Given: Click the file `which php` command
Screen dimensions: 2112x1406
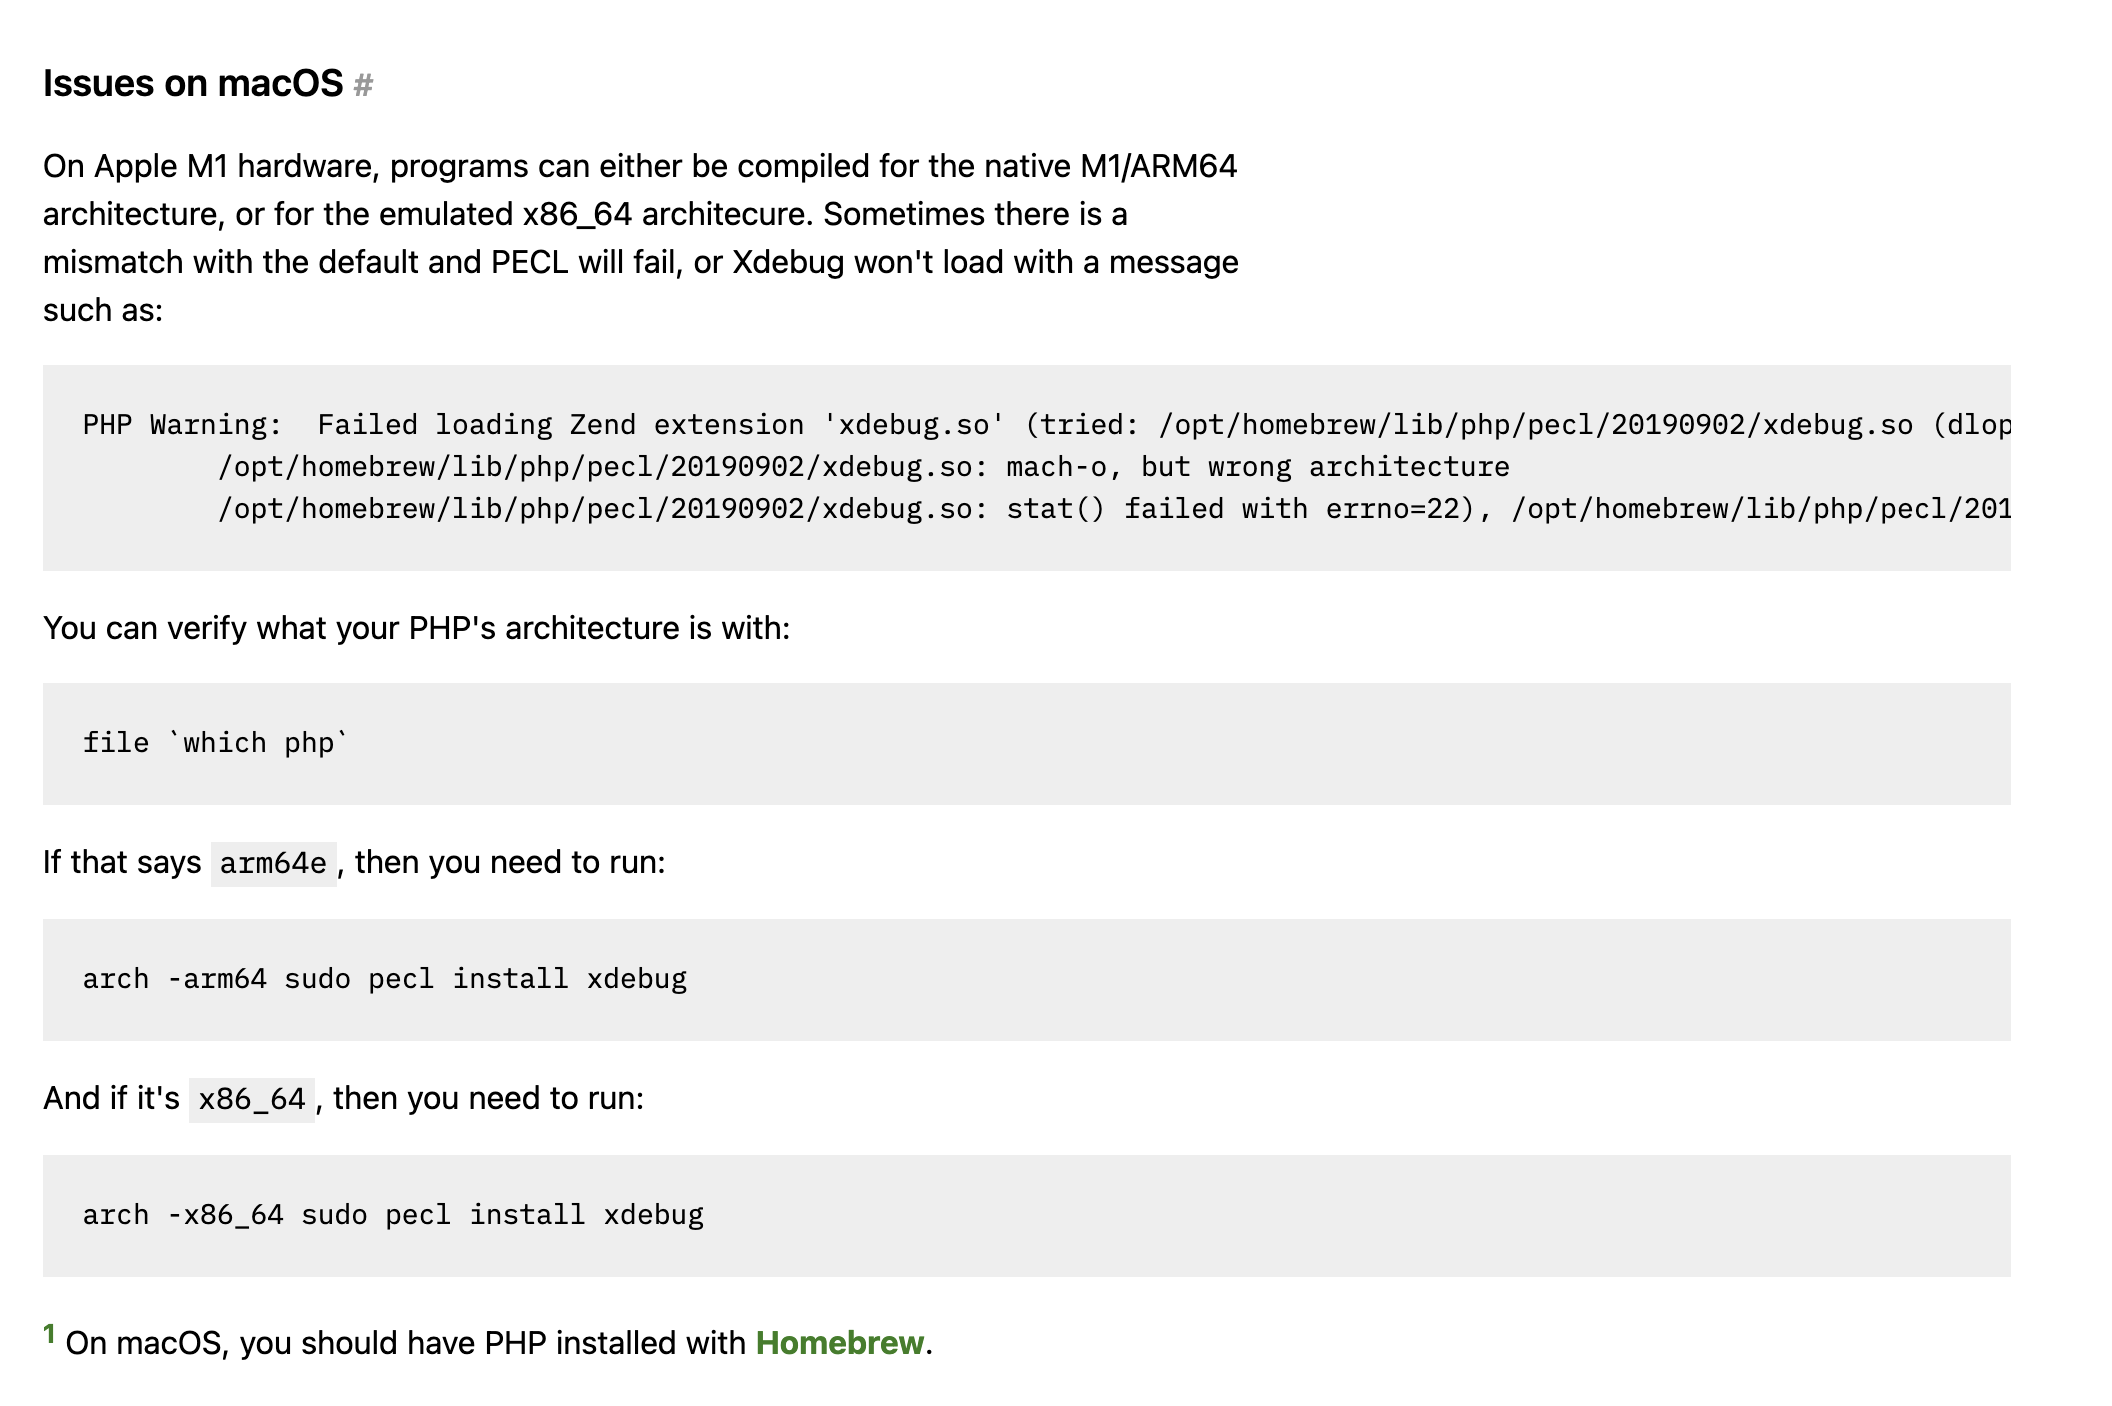Looking at the screenshot, I should coord(215,743).
